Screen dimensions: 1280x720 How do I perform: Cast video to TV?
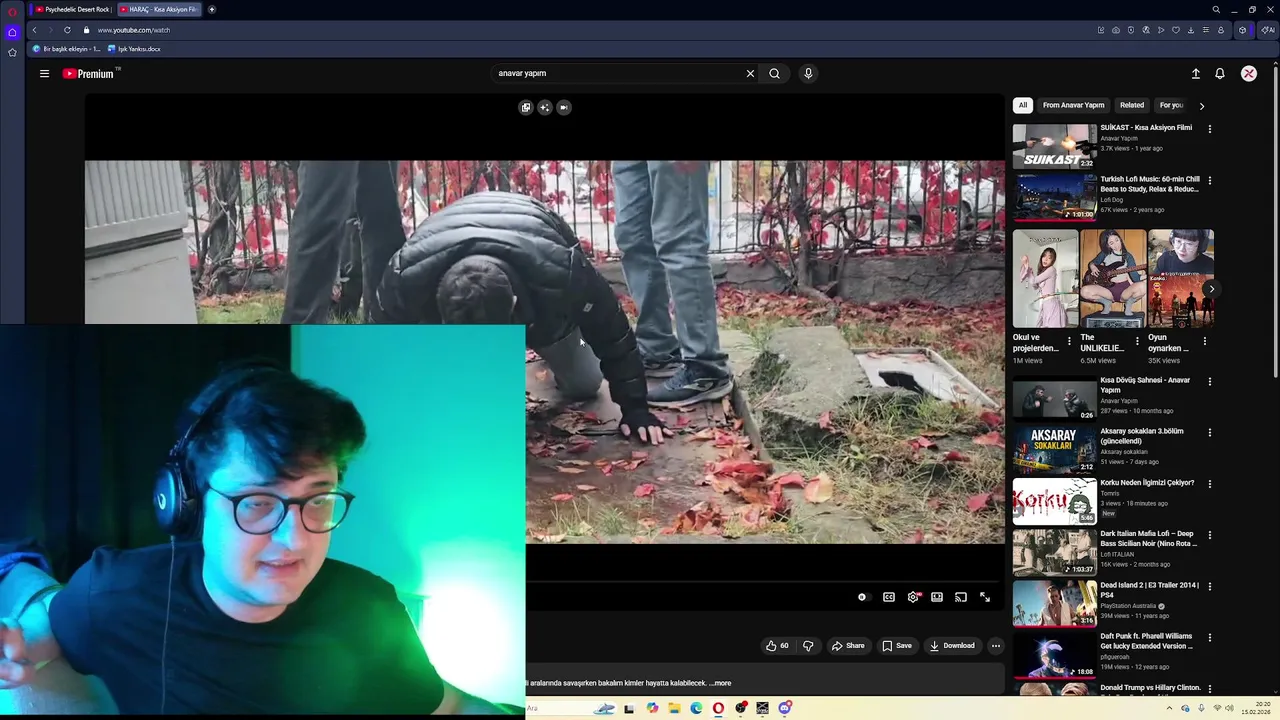pyautogui.click(x=961, y=597)
